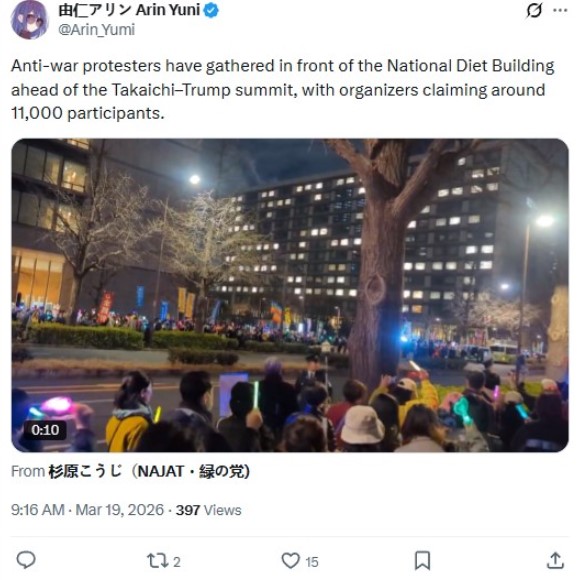Click the blue verified badge
Screen dimensions: 583x580
coord(211,10)
